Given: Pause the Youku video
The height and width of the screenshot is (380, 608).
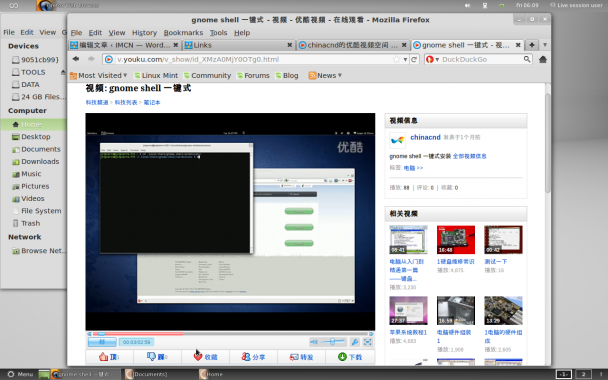Looking at the screenshot, I should [102, 342].
